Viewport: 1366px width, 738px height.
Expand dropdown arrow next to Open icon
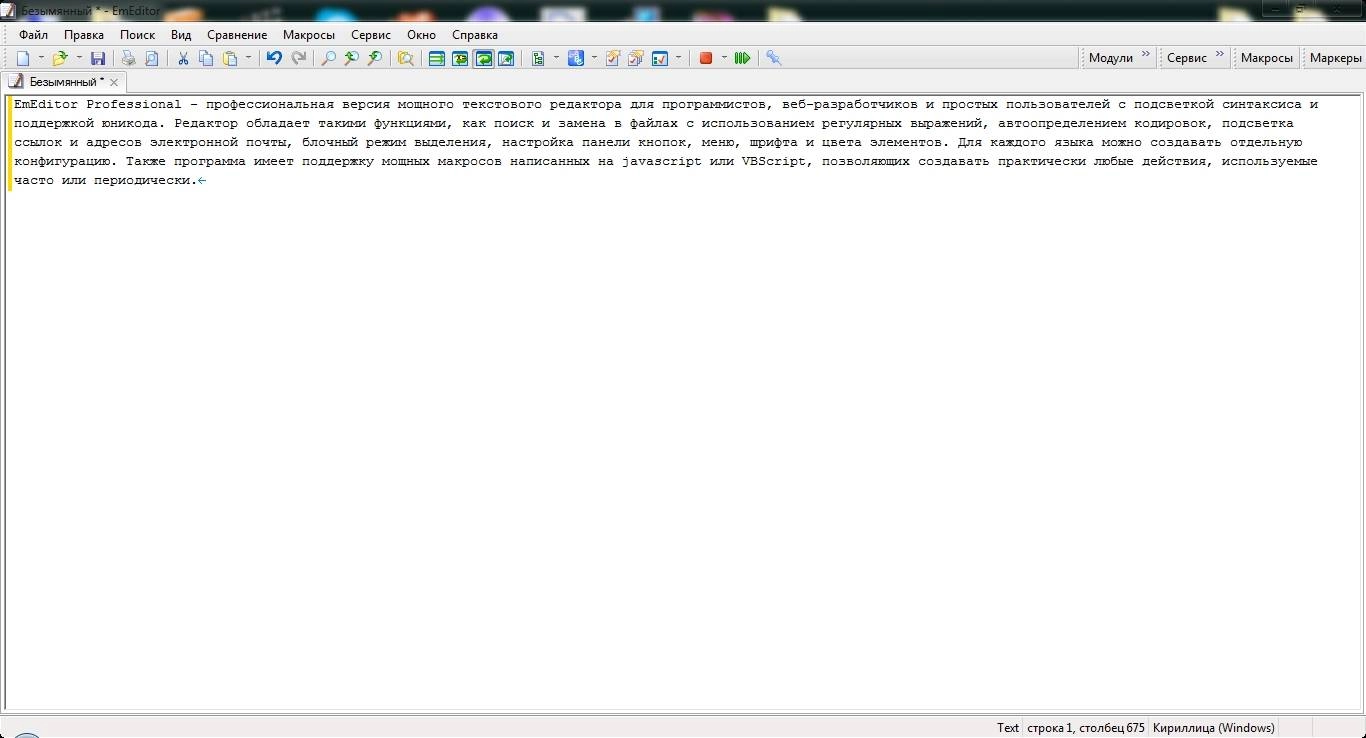click(x=78, y=58)
